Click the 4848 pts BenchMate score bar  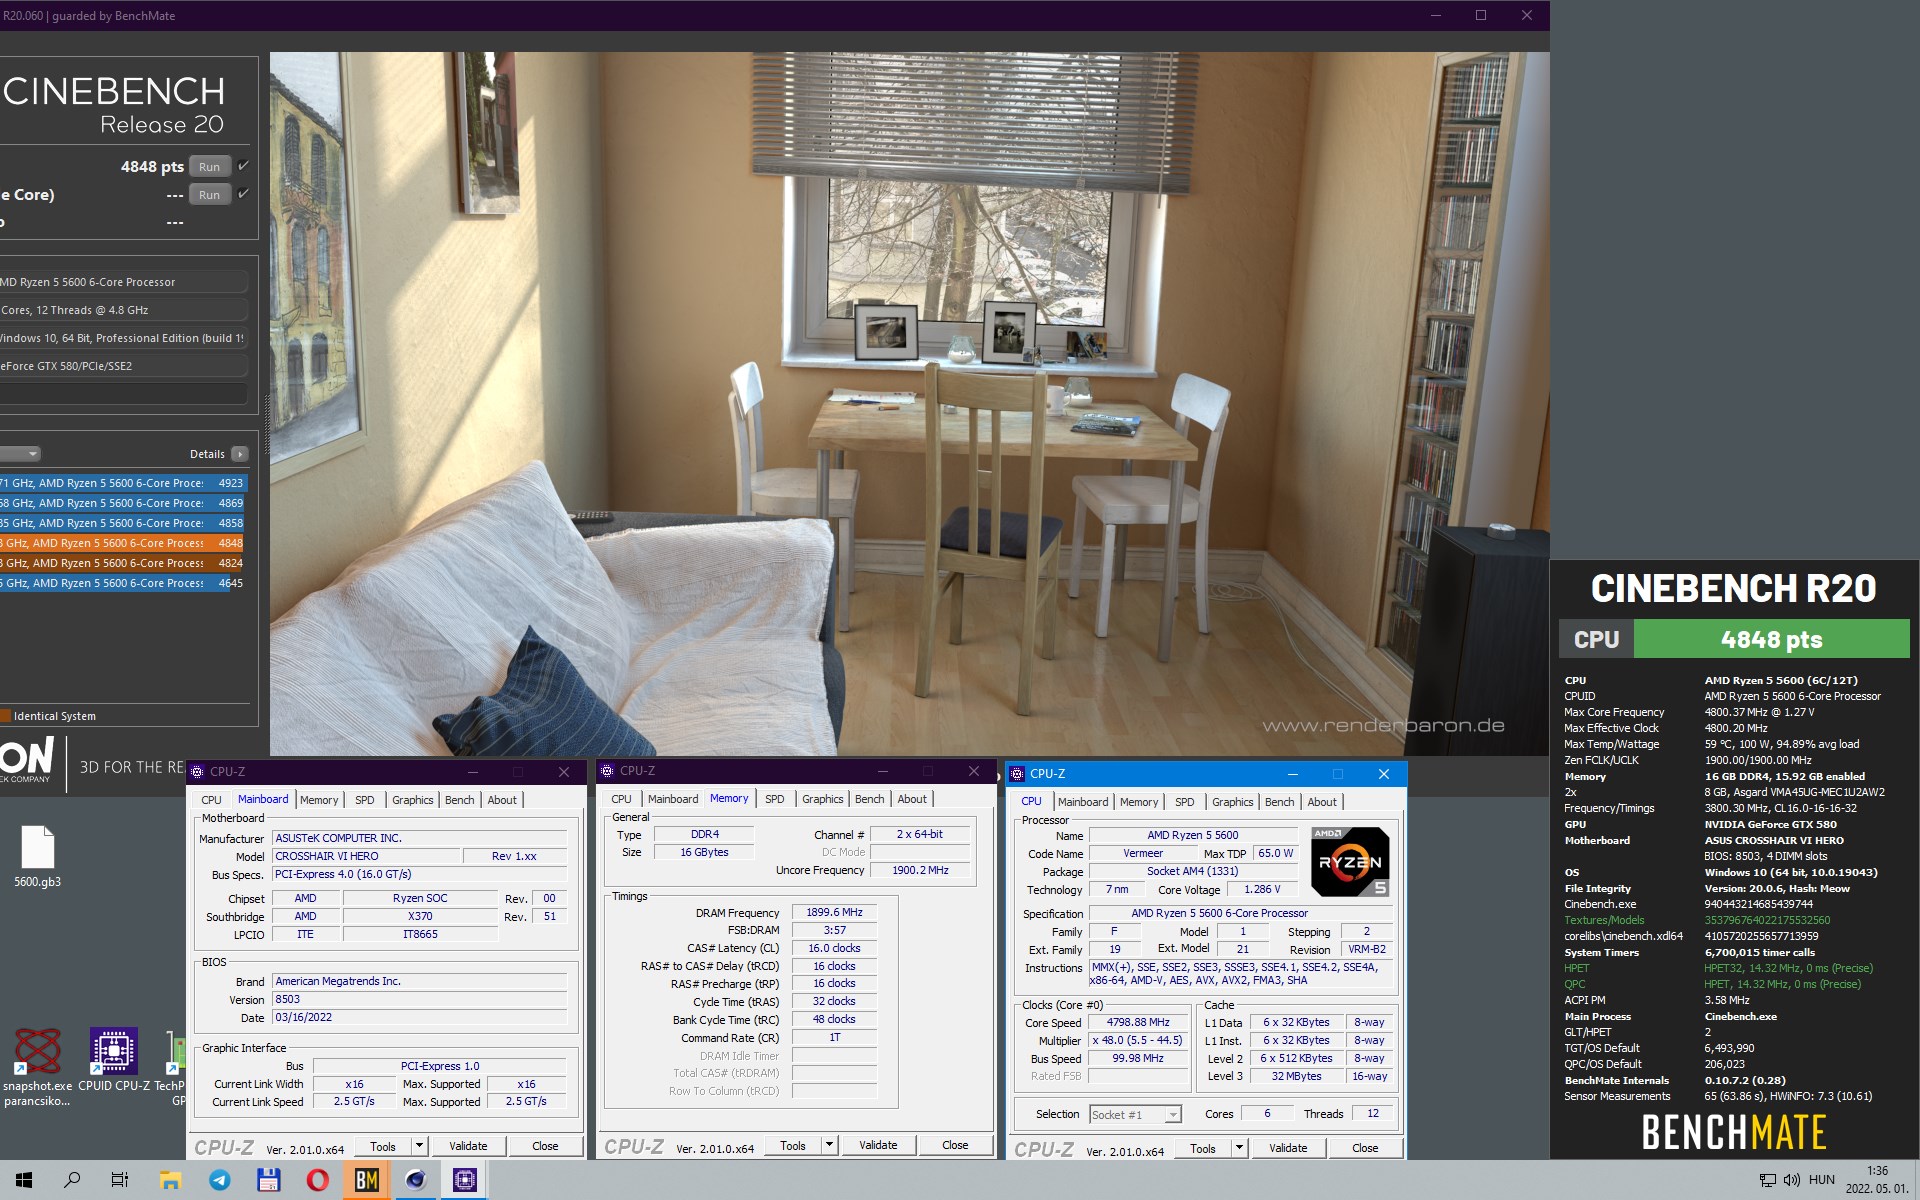(1771, 639)
